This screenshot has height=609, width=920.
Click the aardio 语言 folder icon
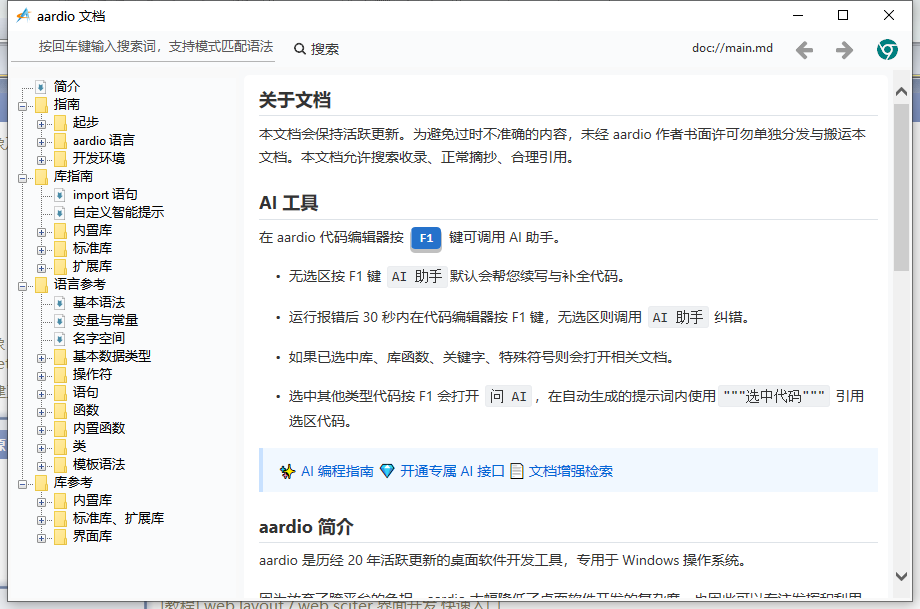click(60, 141)
